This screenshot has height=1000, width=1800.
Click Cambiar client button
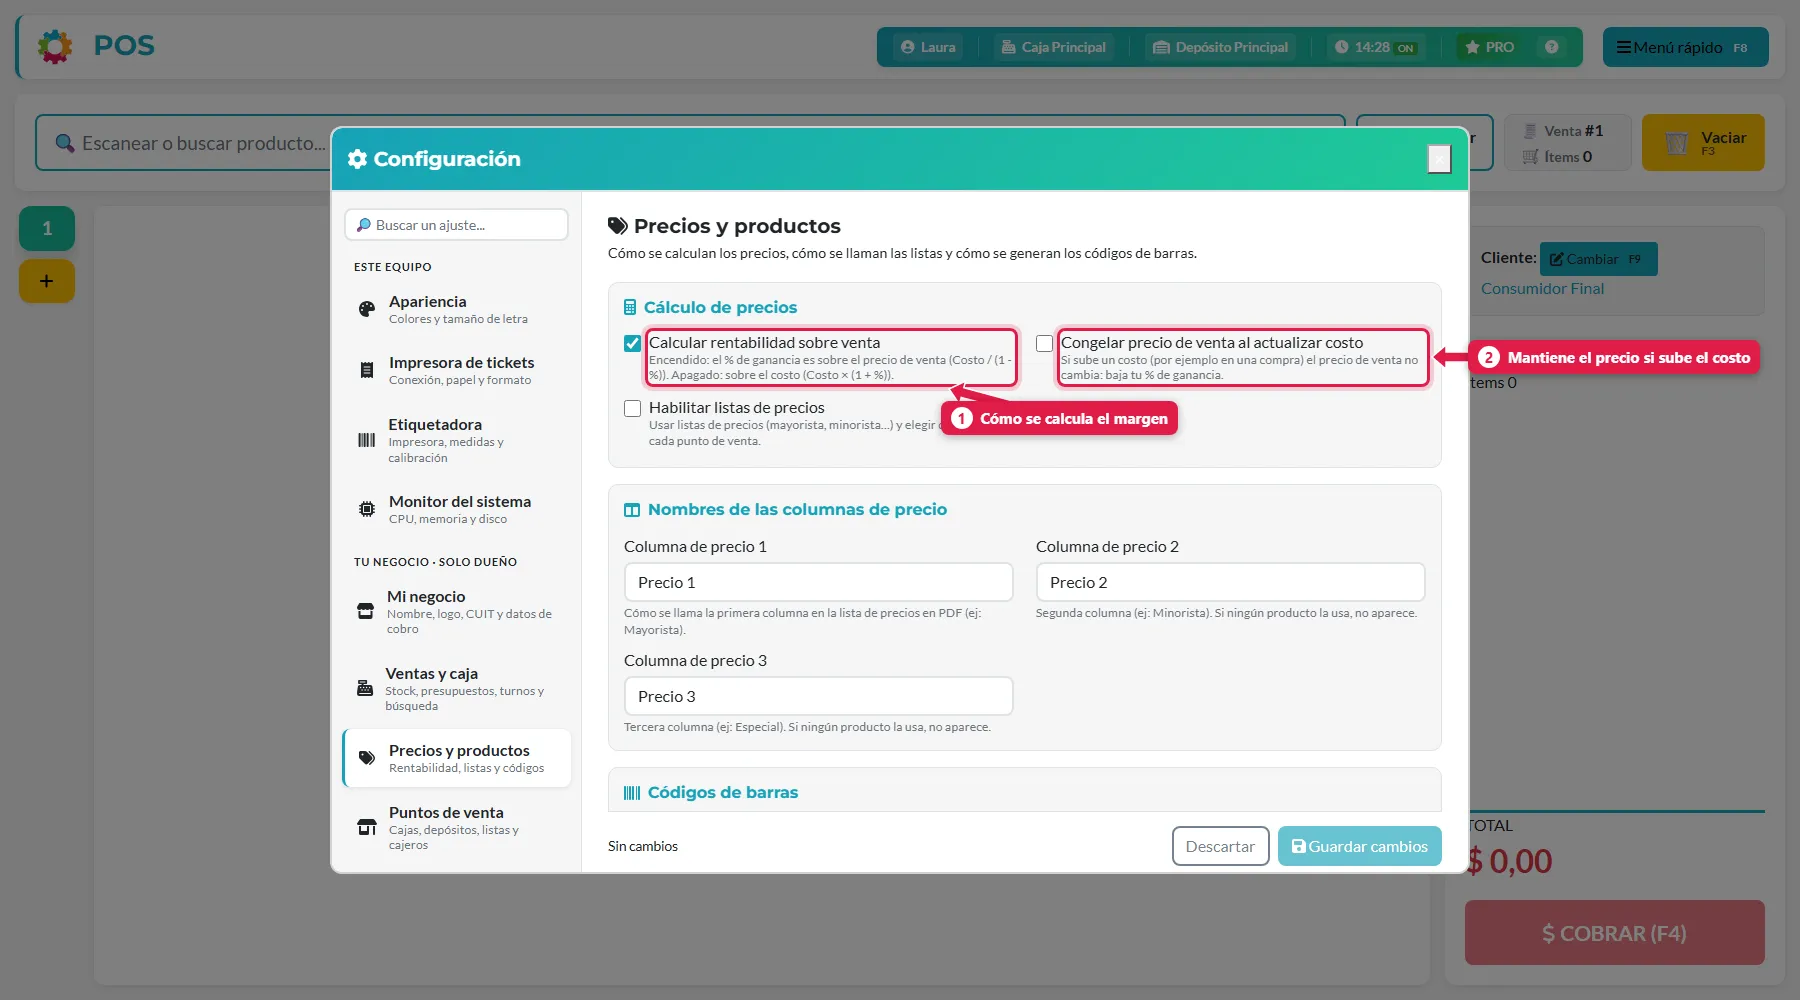coord(1598,259)
